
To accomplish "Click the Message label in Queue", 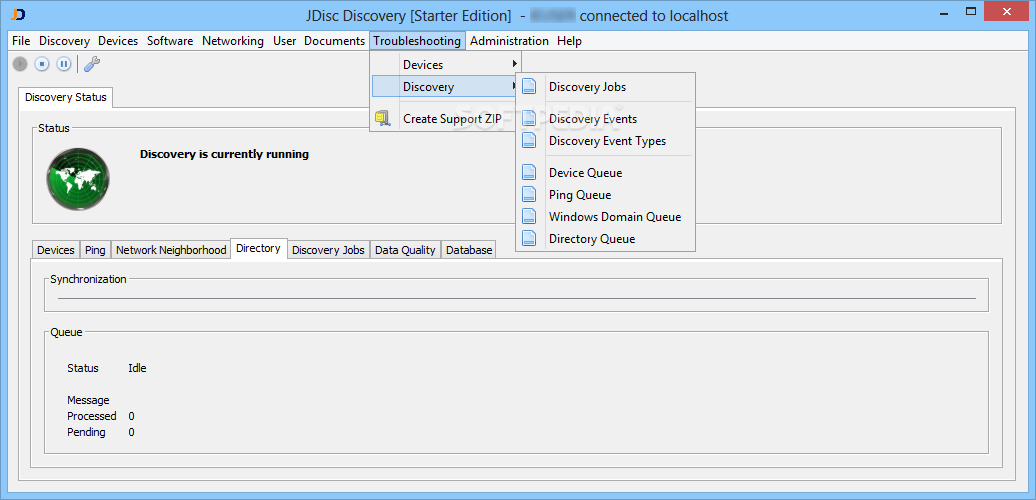I will pos(88,400).
